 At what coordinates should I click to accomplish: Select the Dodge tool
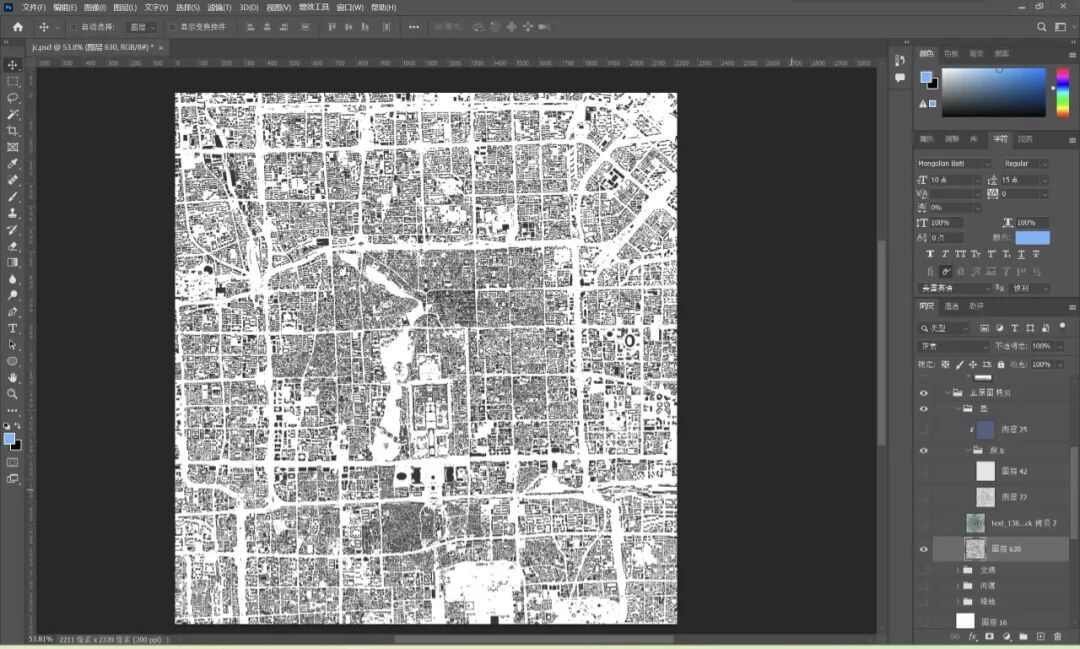coord(12,296)
